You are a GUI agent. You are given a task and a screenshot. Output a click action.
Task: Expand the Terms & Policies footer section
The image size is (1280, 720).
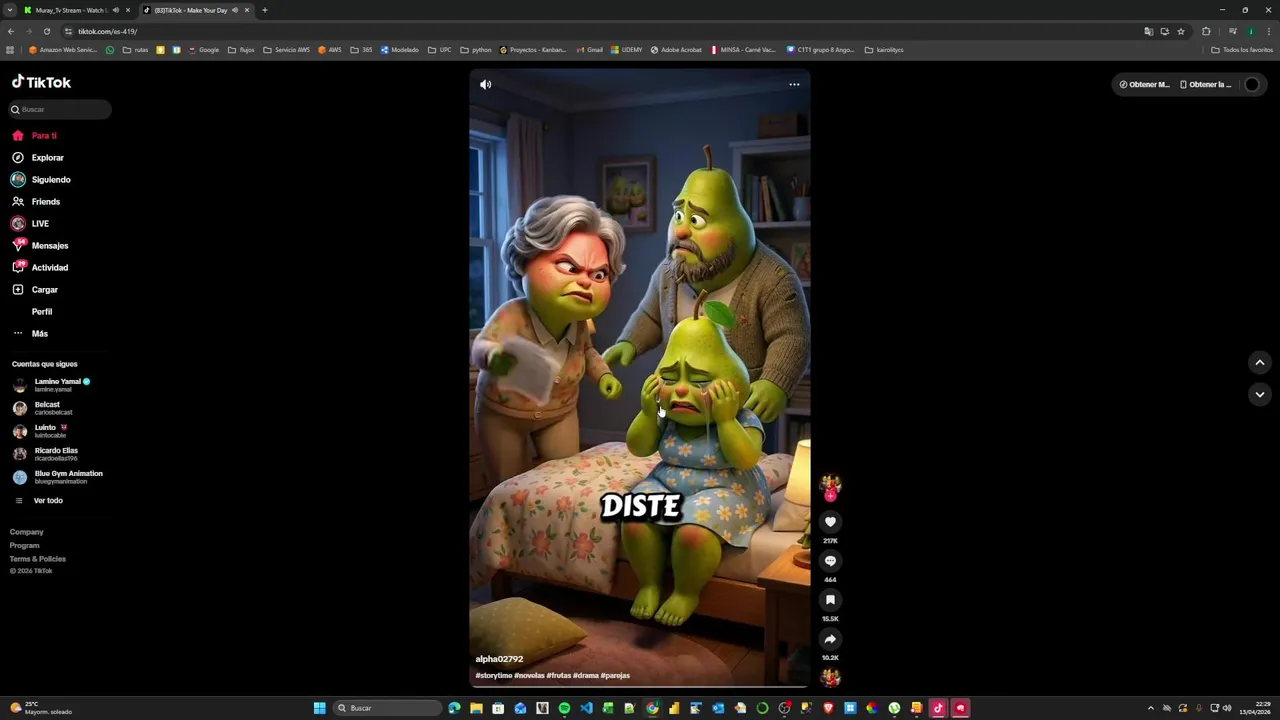point(38,559)
